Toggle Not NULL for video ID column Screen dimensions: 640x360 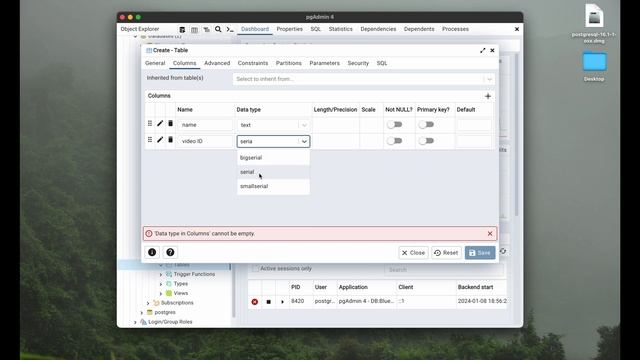coord(395,141)
